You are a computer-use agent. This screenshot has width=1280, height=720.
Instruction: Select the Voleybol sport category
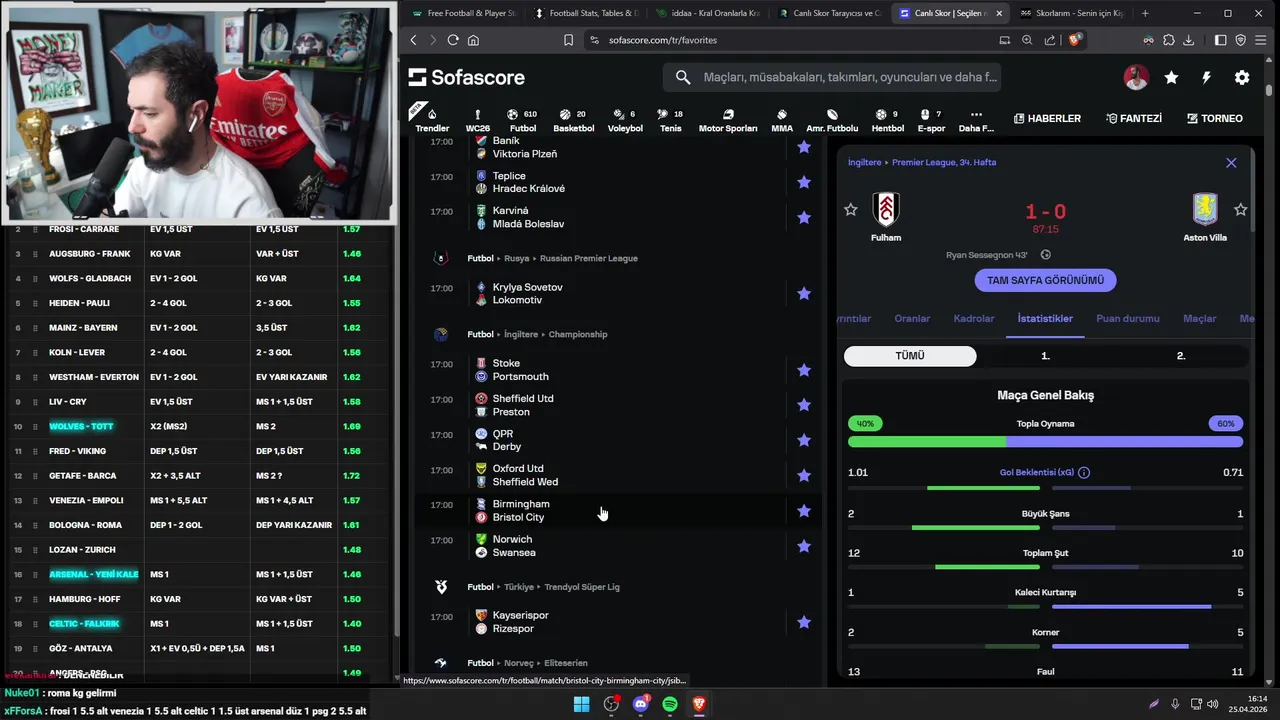[625, 120]
